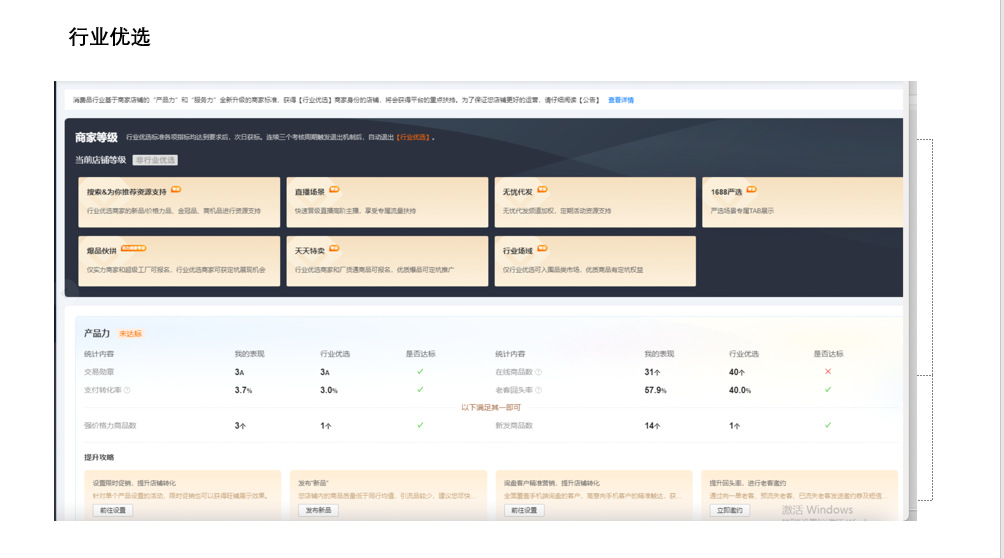
Task: Click the 立即邀约 button
Action: click(x=729, y=511)
